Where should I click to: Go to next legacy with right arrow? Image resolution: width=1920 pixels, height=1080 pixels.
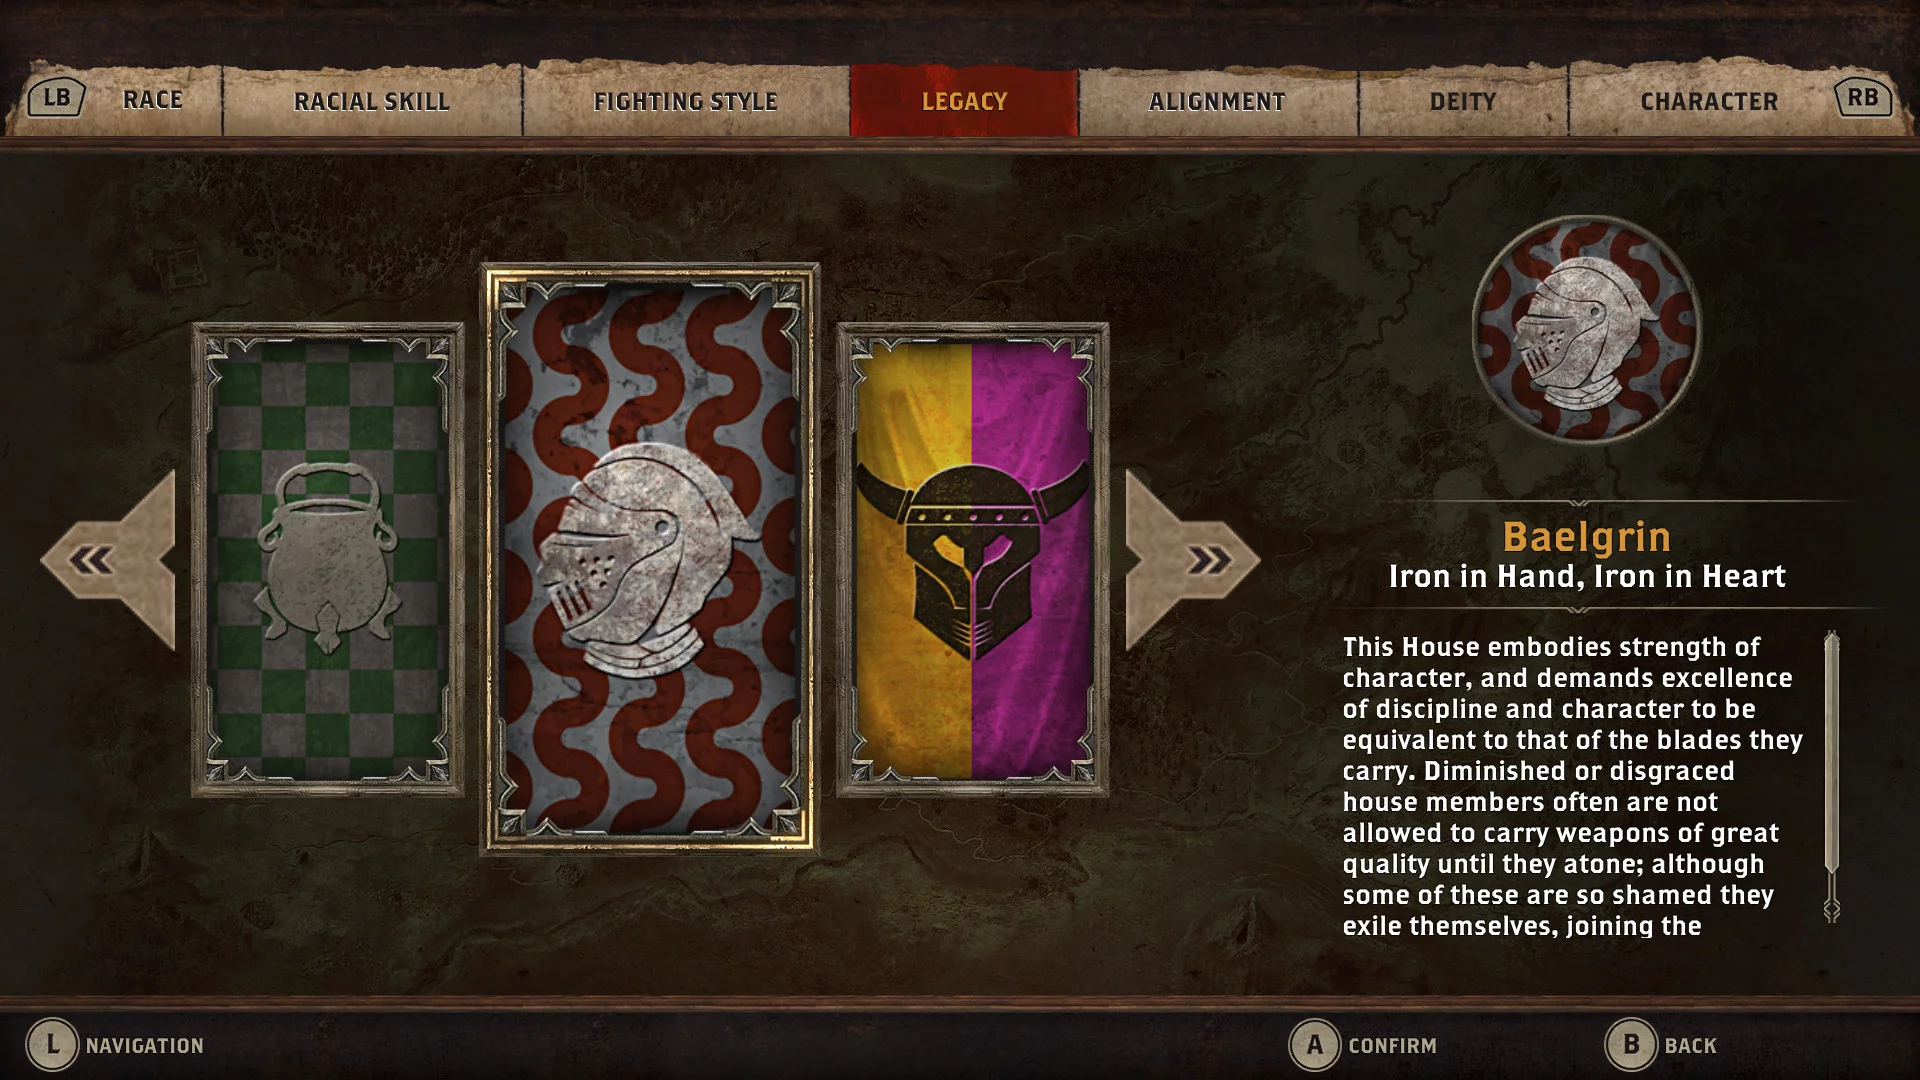[1193, 560]
